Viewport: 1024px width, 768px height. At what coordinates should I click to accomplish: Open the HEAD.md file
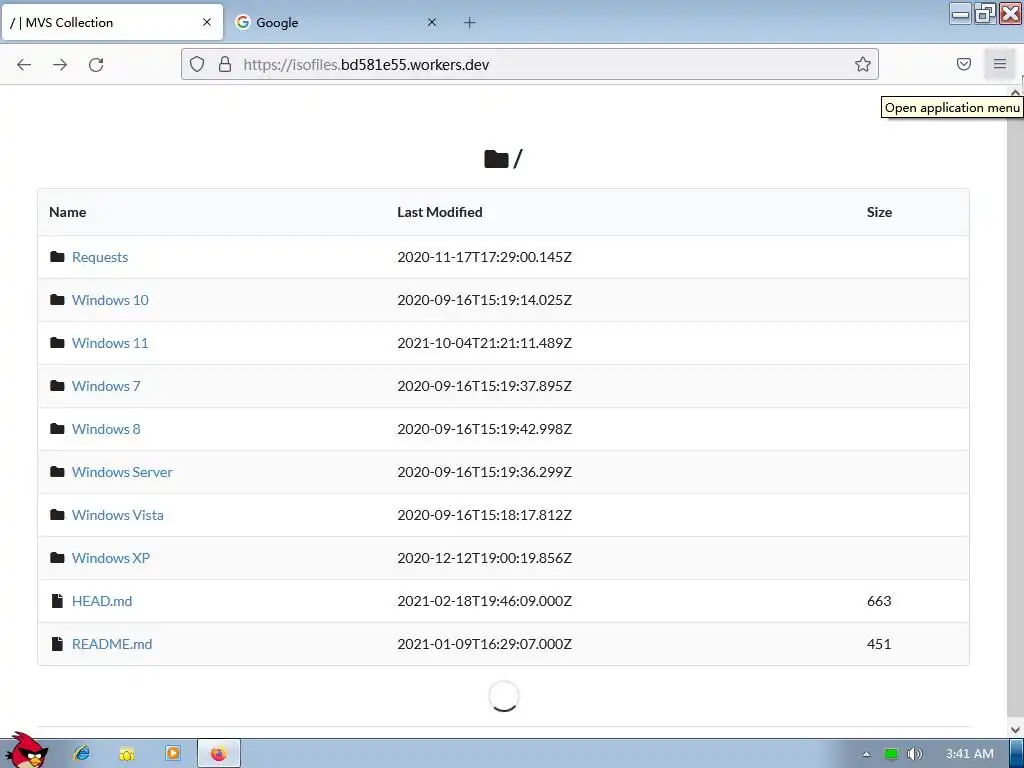click(102, 601)
